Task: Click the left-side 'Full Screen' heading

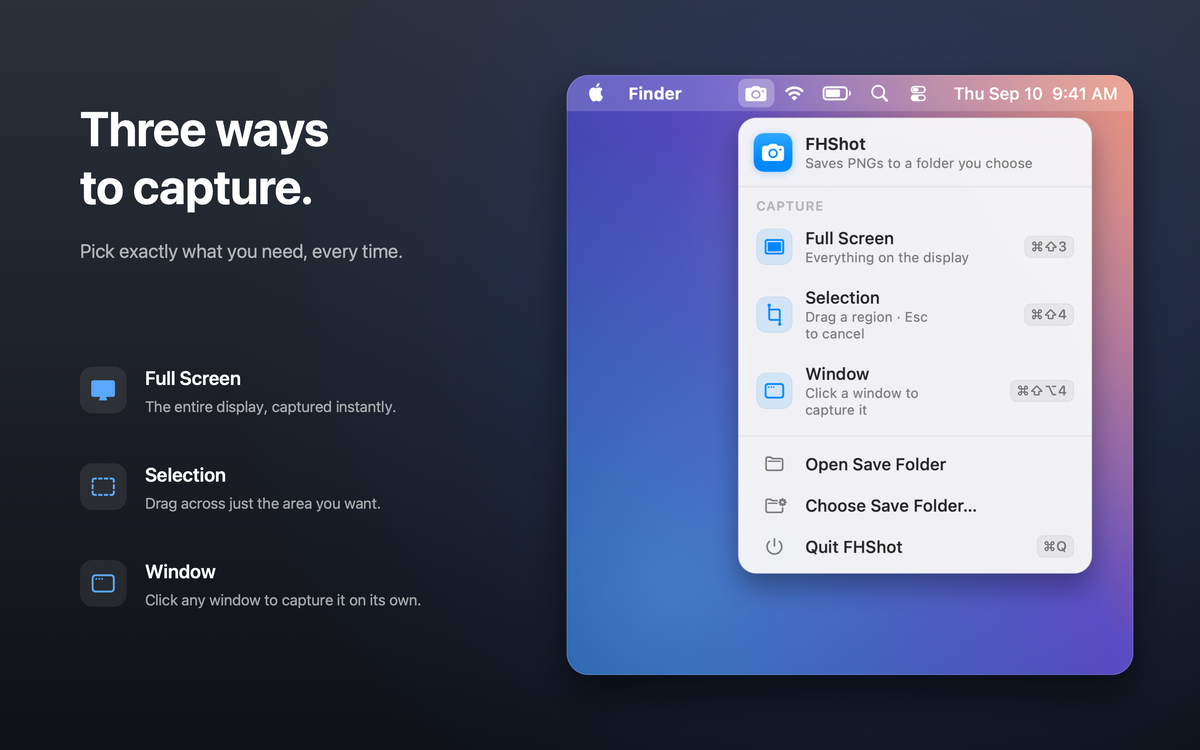Action: pyautogui.click(x=193, y=378)
